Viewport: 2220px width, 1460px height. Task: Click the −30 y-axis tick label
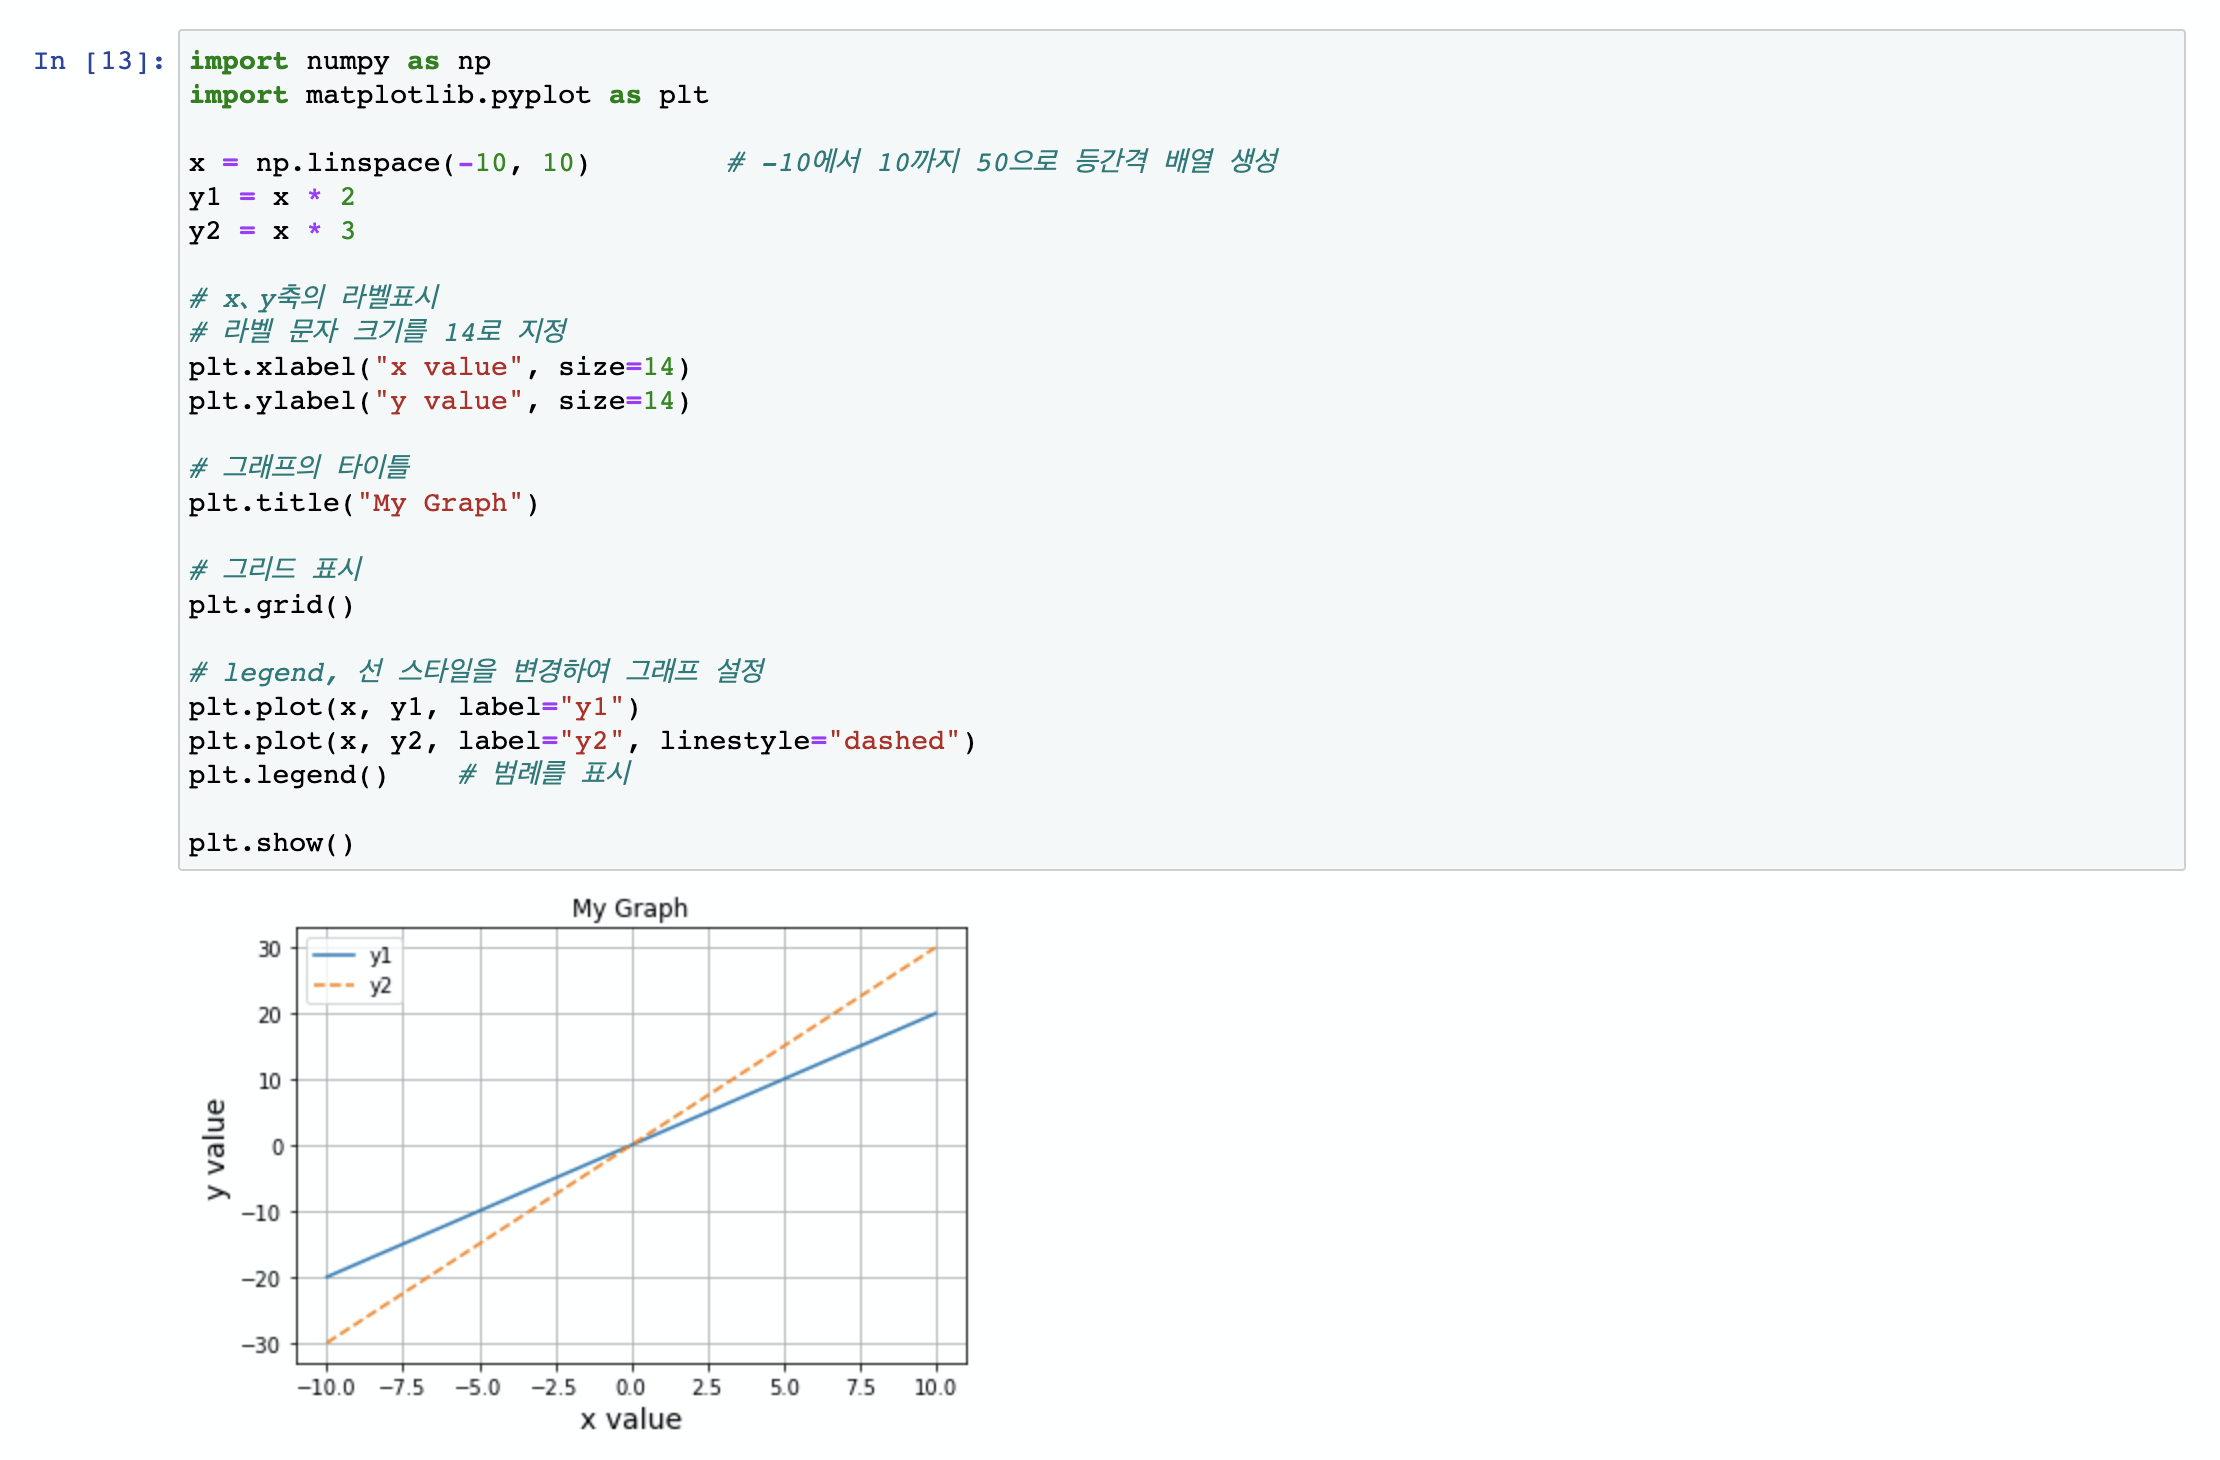point(261,1345)
